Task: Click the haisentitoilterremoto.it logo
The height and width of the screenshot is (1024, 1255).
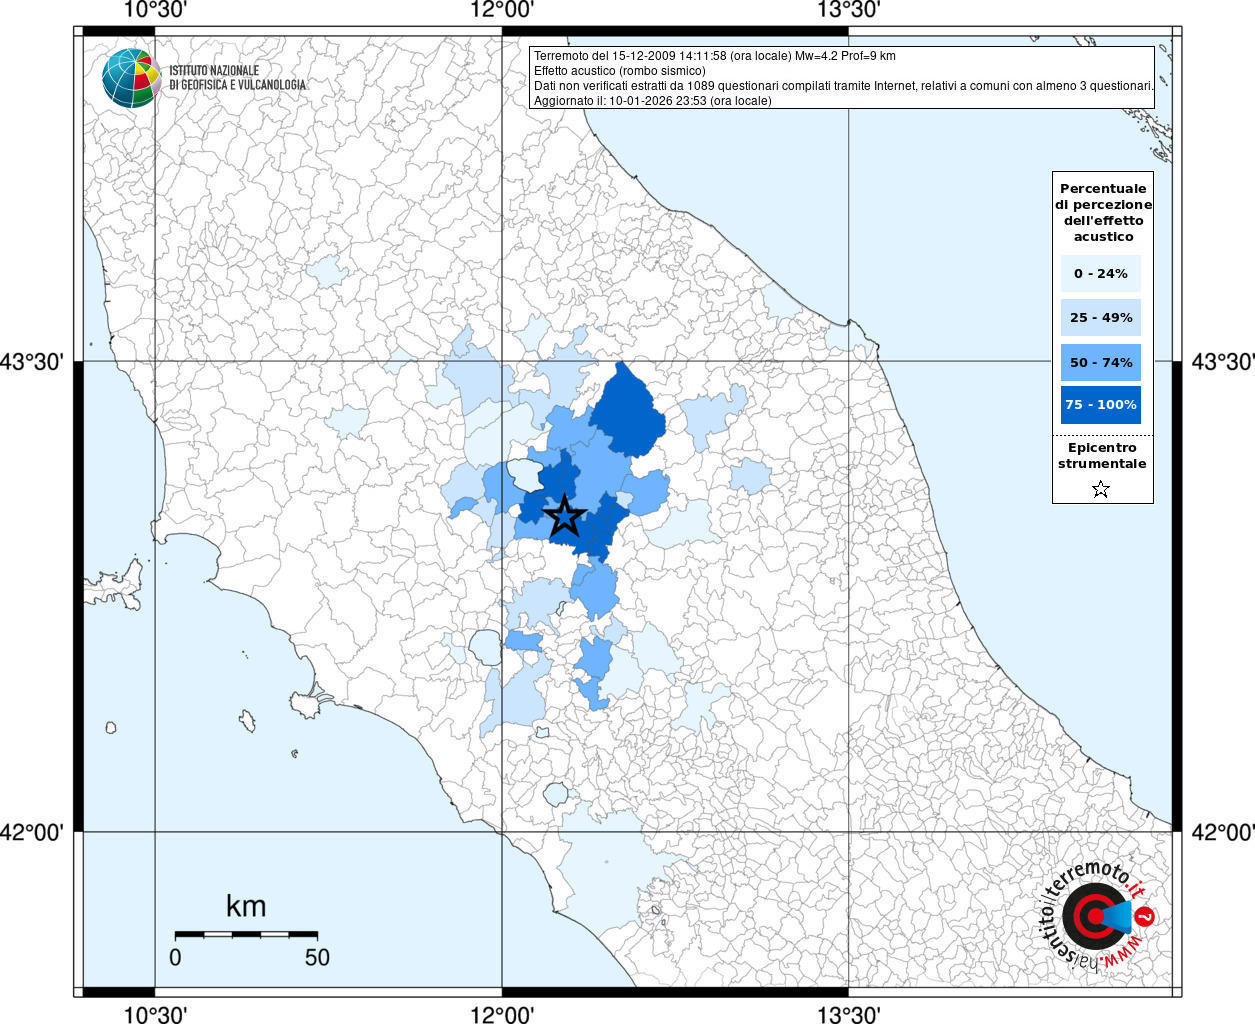Action: [1098, 915]
